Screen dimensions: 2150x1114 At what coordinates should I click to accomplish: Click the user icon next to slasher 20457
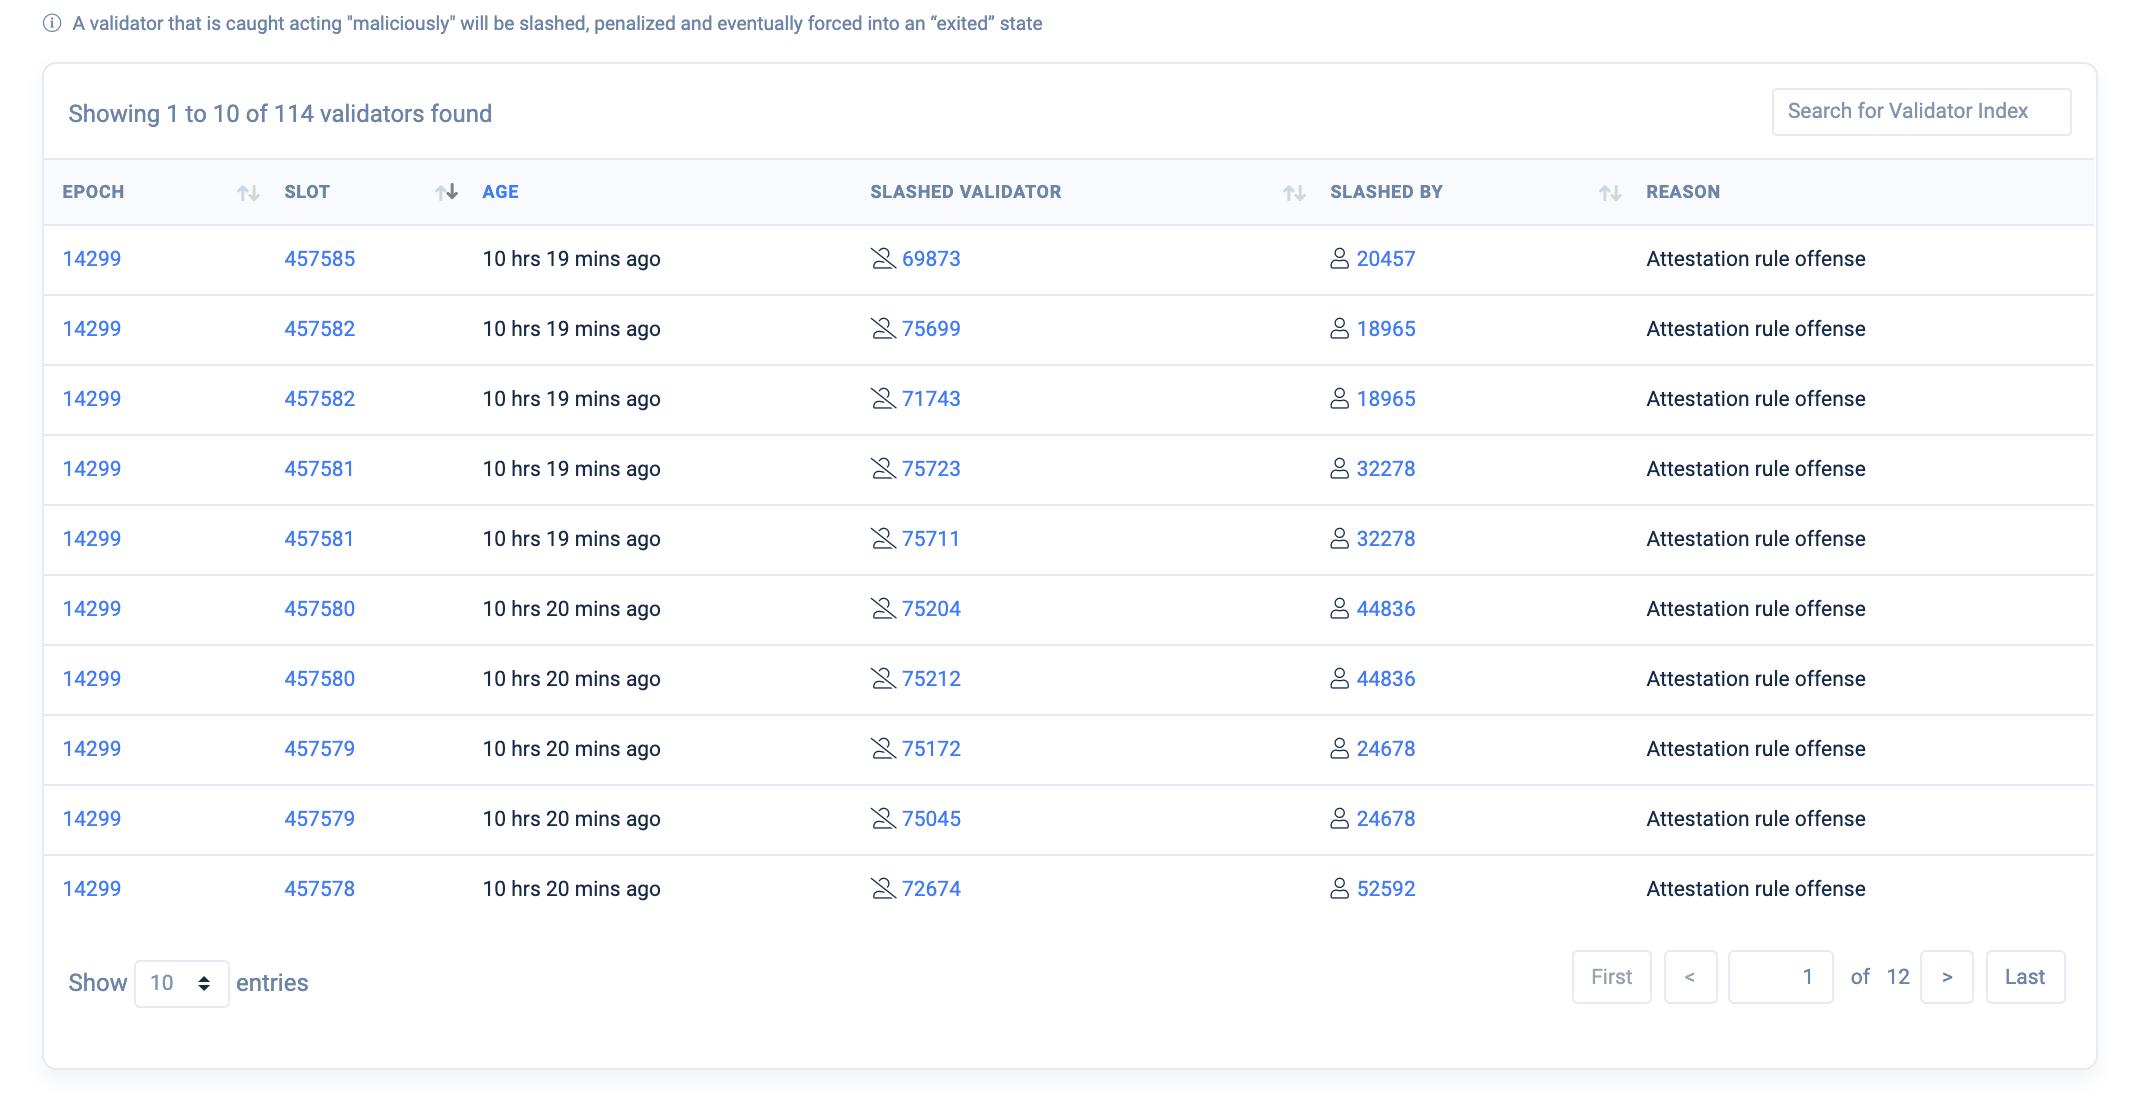(x=1339, y=259)
